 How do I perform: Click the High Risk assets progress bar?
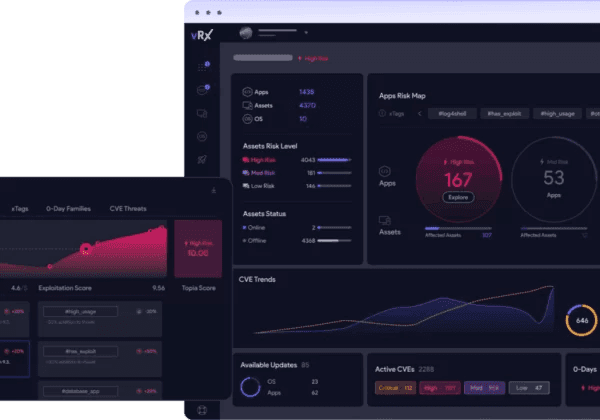(334, 160)
